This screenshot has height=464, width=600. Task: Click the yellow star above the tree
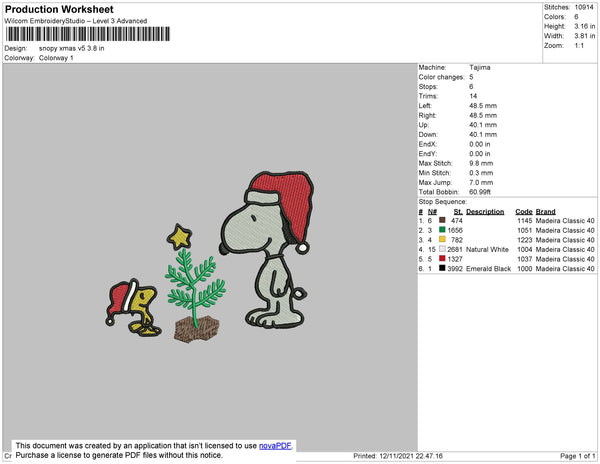179,237
